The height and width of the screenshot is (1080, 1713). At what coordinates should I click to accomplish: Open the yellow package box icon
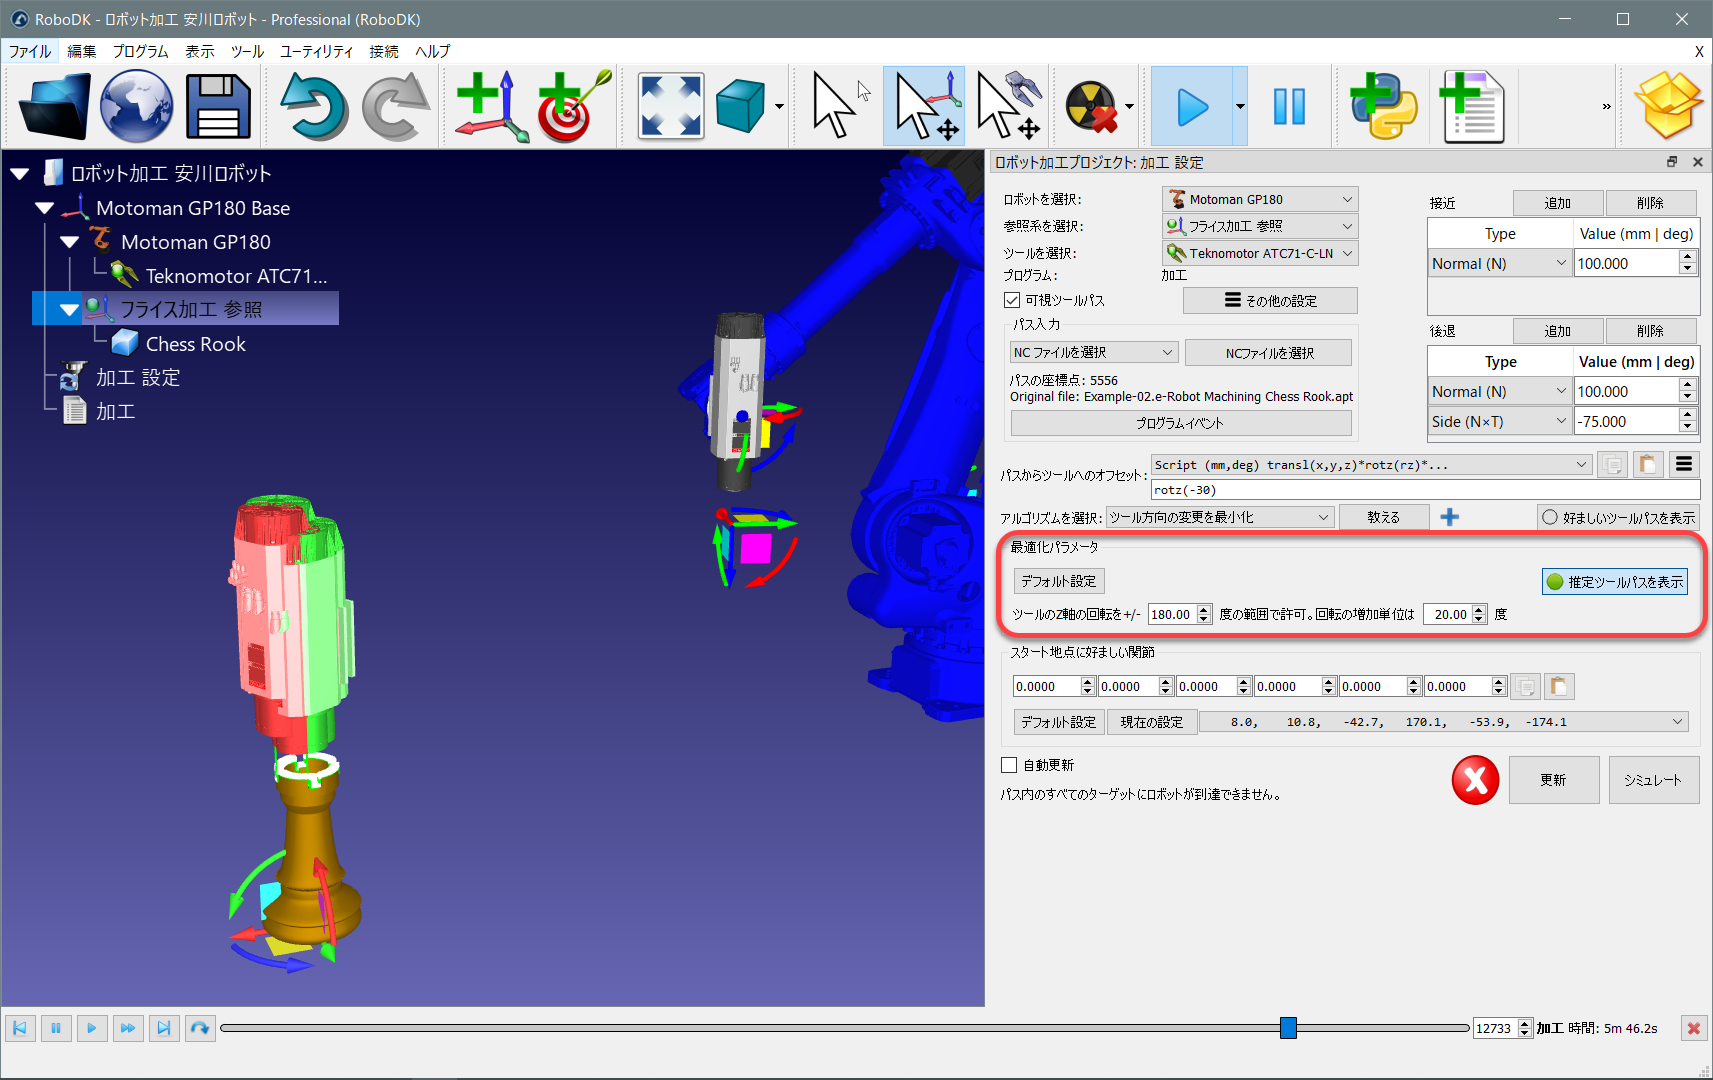coord(1668,106)
